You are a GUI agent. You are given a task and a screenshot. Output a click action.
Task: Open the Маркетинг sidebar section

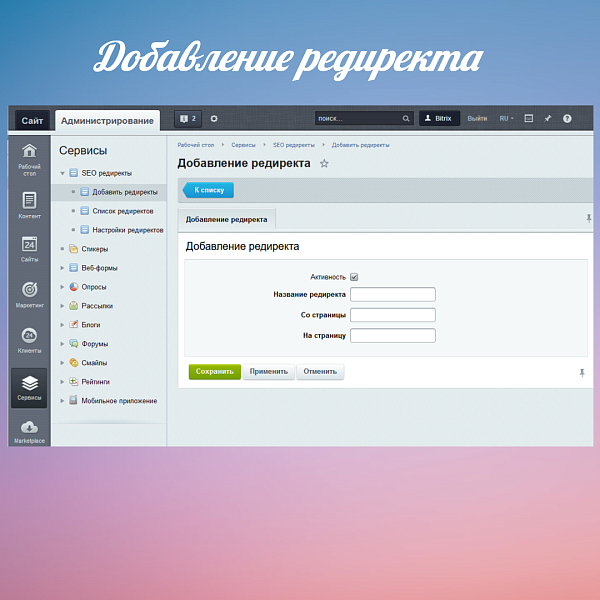pyautogui.click(x=29, y=294)
